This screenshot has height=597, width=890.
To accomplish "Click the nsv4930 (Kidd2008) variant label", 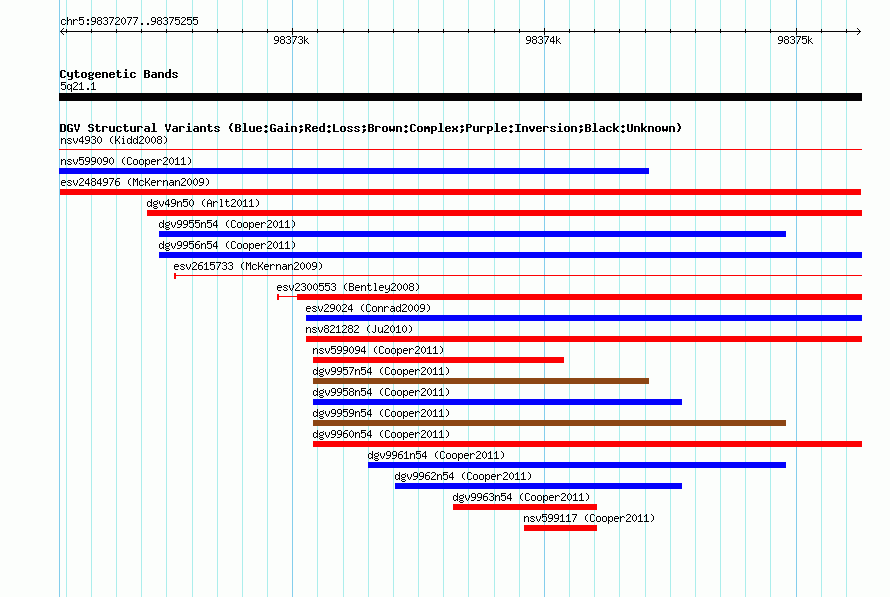I will 114,140.
